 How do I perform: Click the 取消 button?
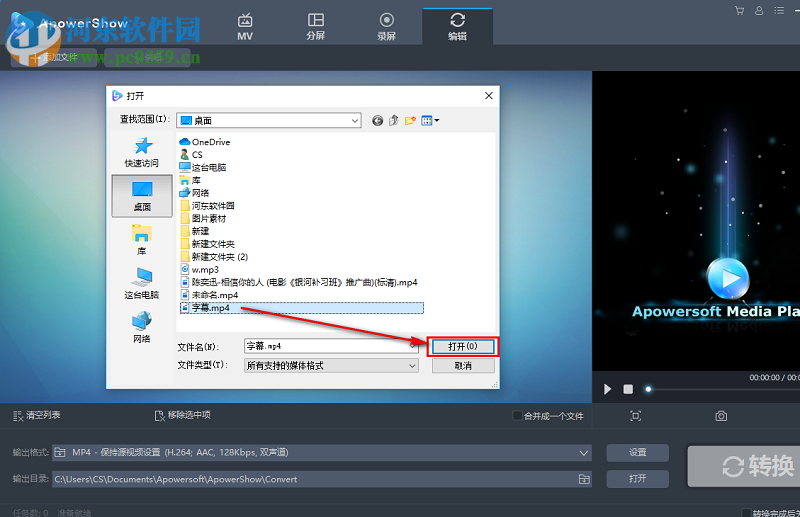click(463, 366)
